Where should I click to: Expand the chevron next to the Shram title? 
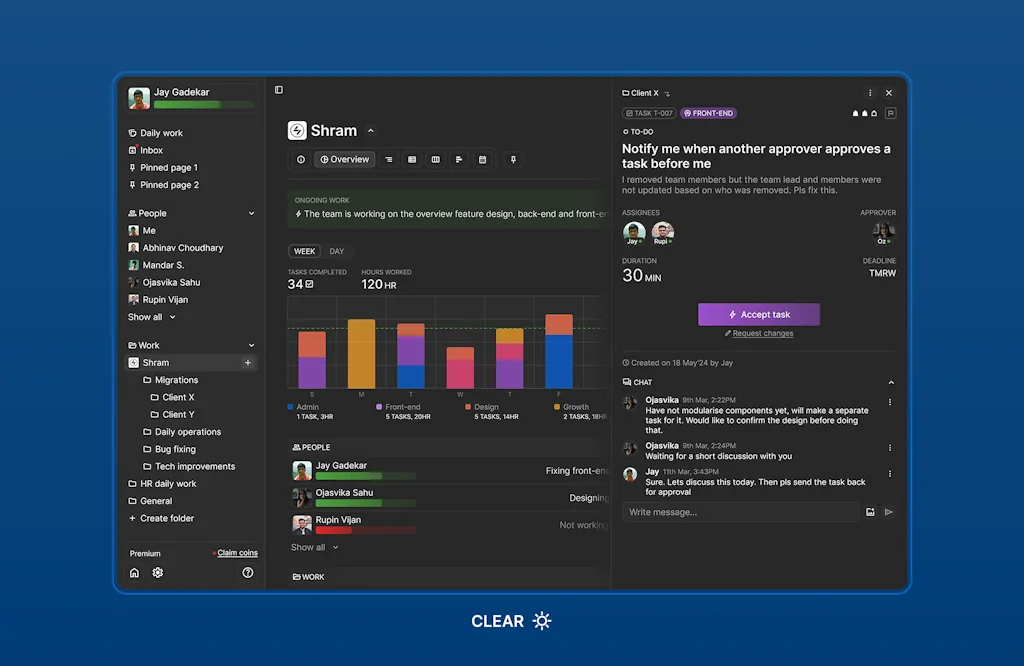[x=371, y=131]
